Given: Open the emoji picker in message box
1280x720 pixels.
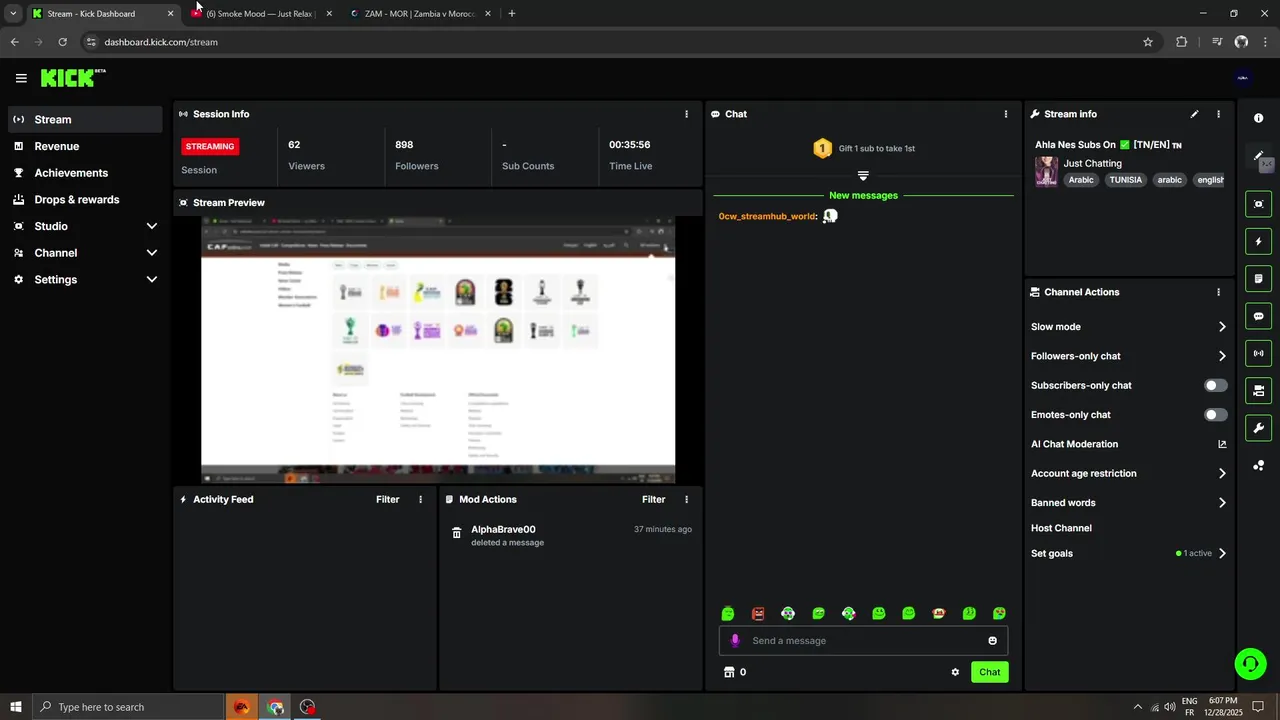Looking at the screenshot, I should tap(992, 640).
